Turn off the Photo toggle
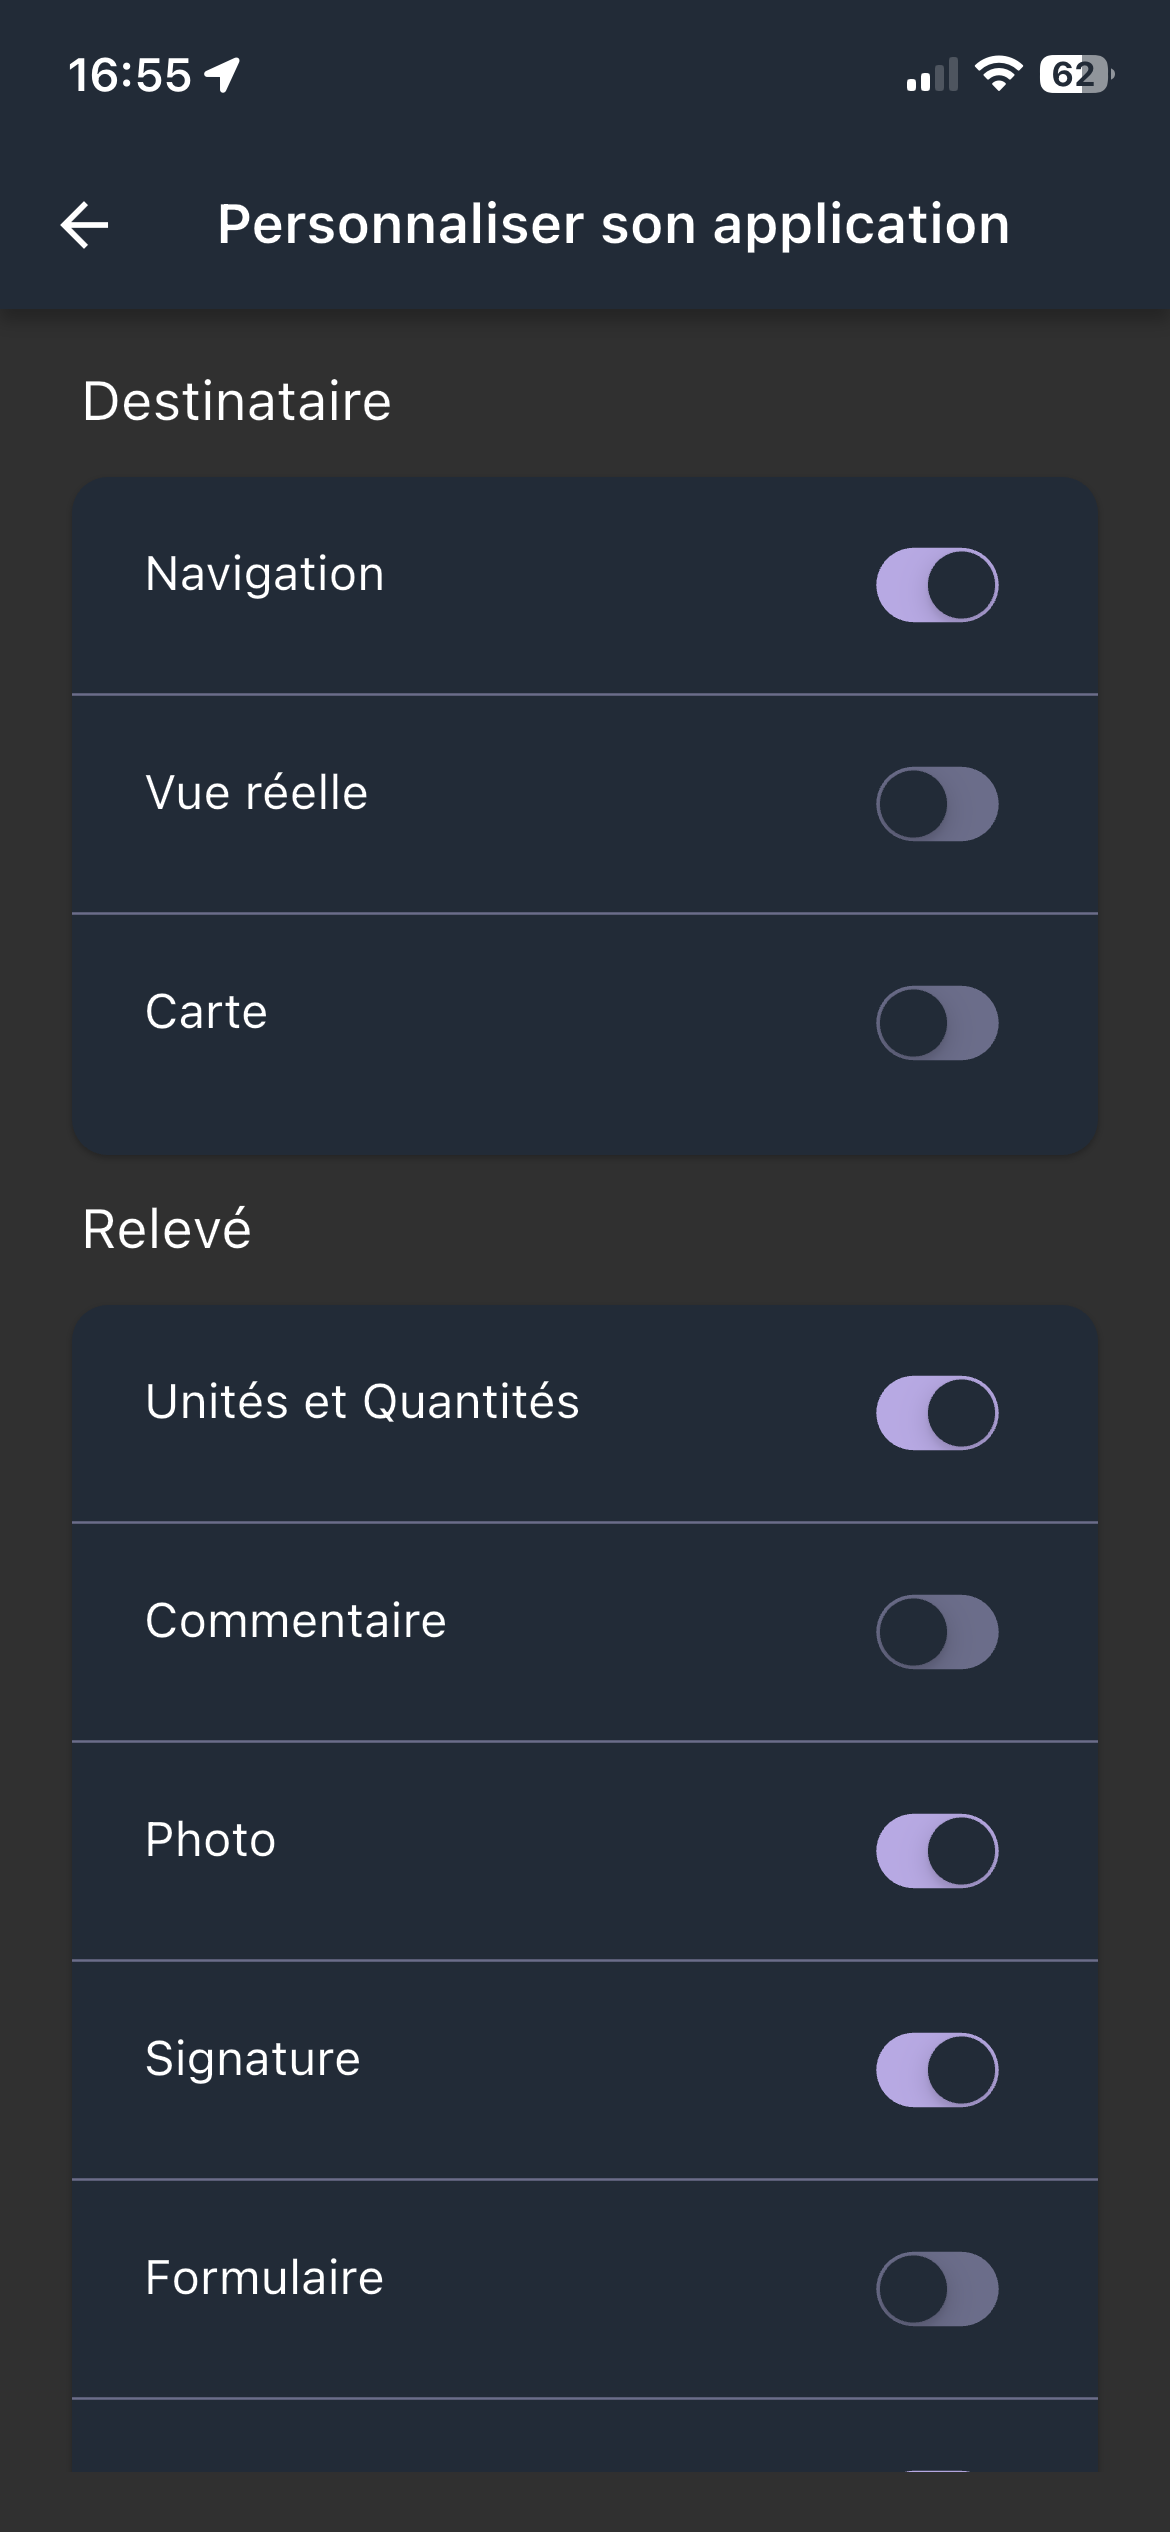The height and width of the screenshot is (2532, 1170). click(x=937, y=1851)
